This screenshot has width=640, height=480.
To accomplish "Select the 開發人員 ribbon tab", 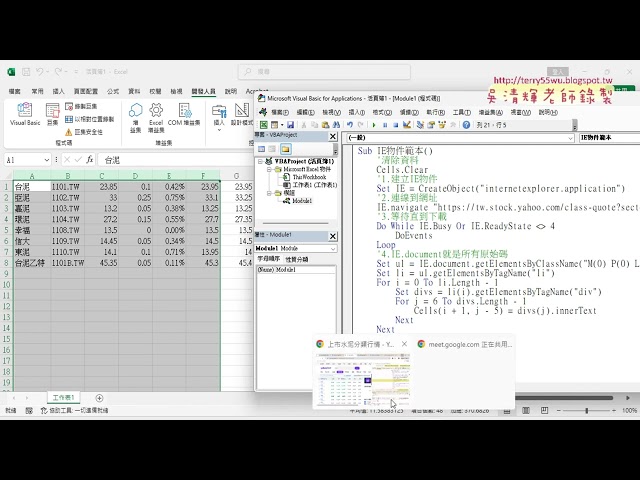I will (x=204, y=91).
